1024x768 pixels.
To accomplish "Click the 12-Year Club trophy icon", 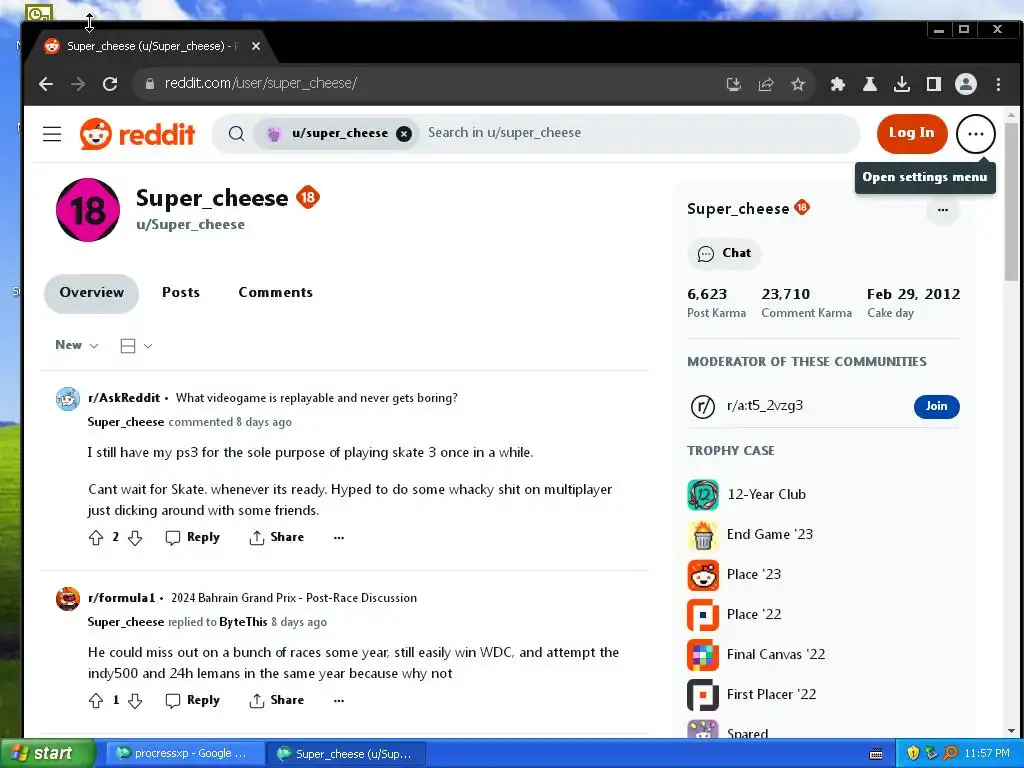I will 703,495.
